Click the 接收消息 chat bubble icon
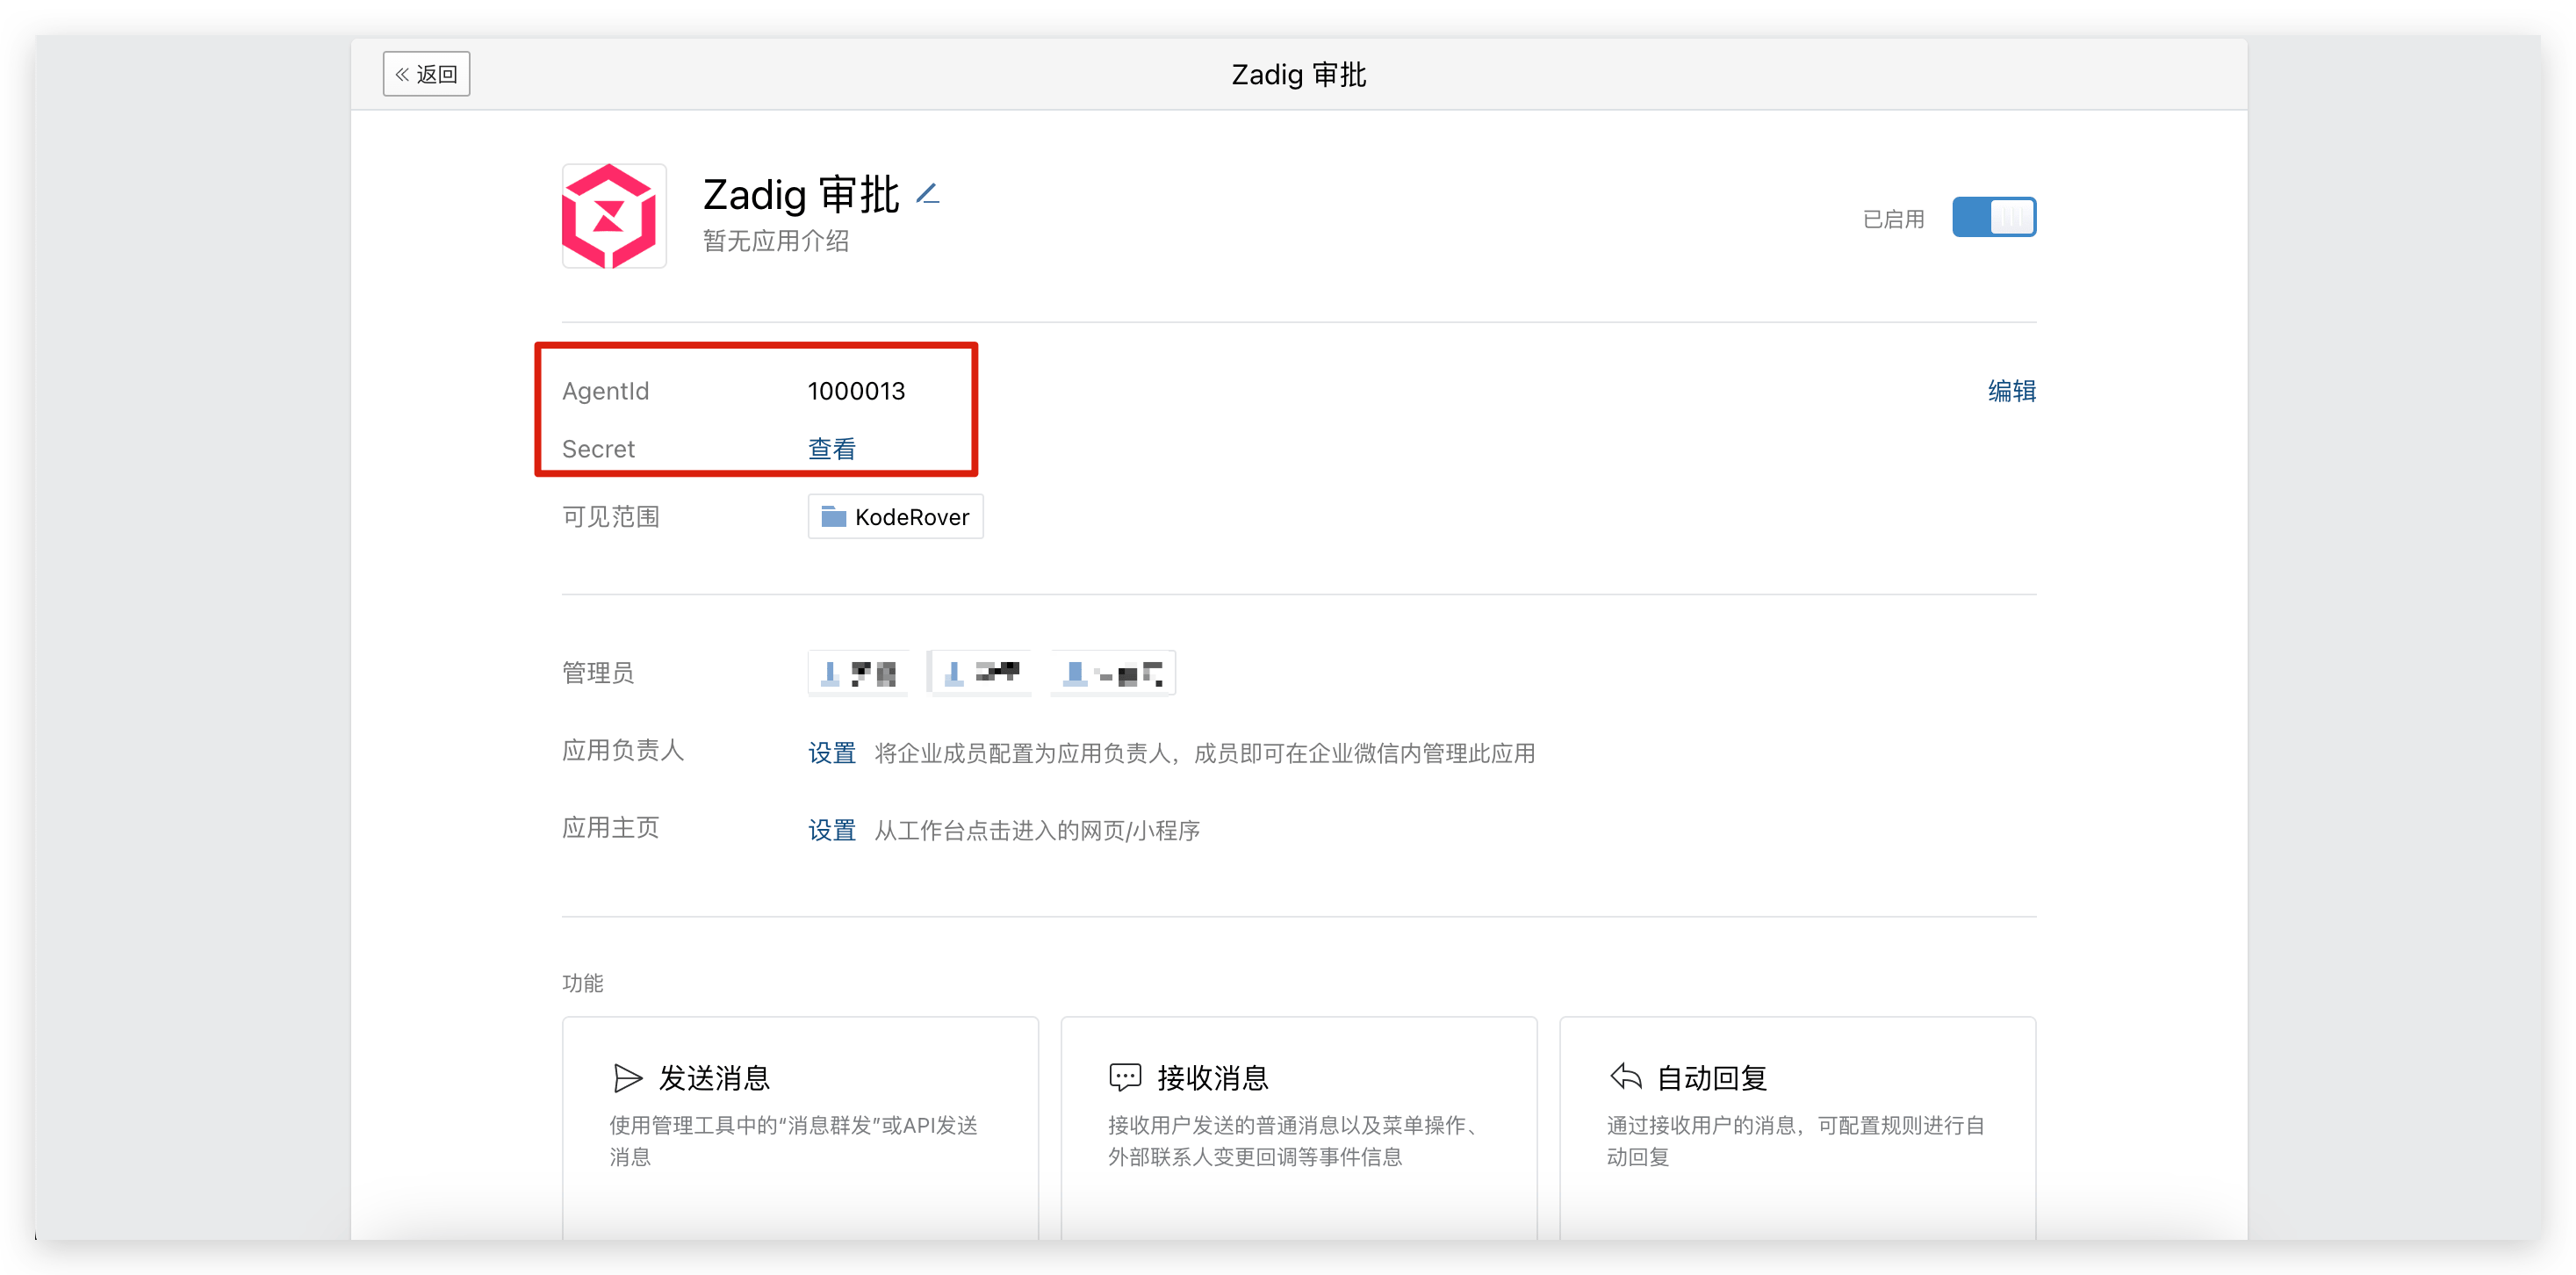2576x1275 pixels. coord(1124,1077)
